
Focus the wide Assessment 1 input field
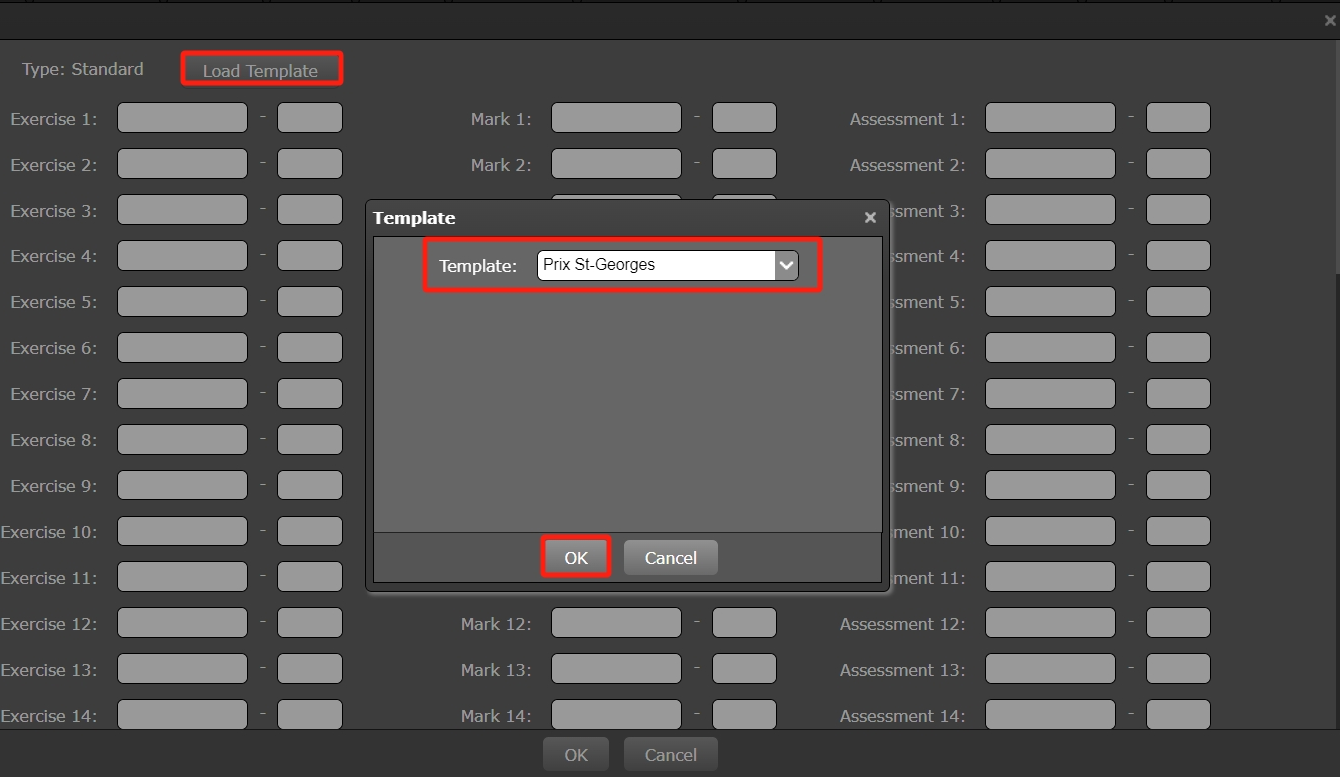point(1050,118)
